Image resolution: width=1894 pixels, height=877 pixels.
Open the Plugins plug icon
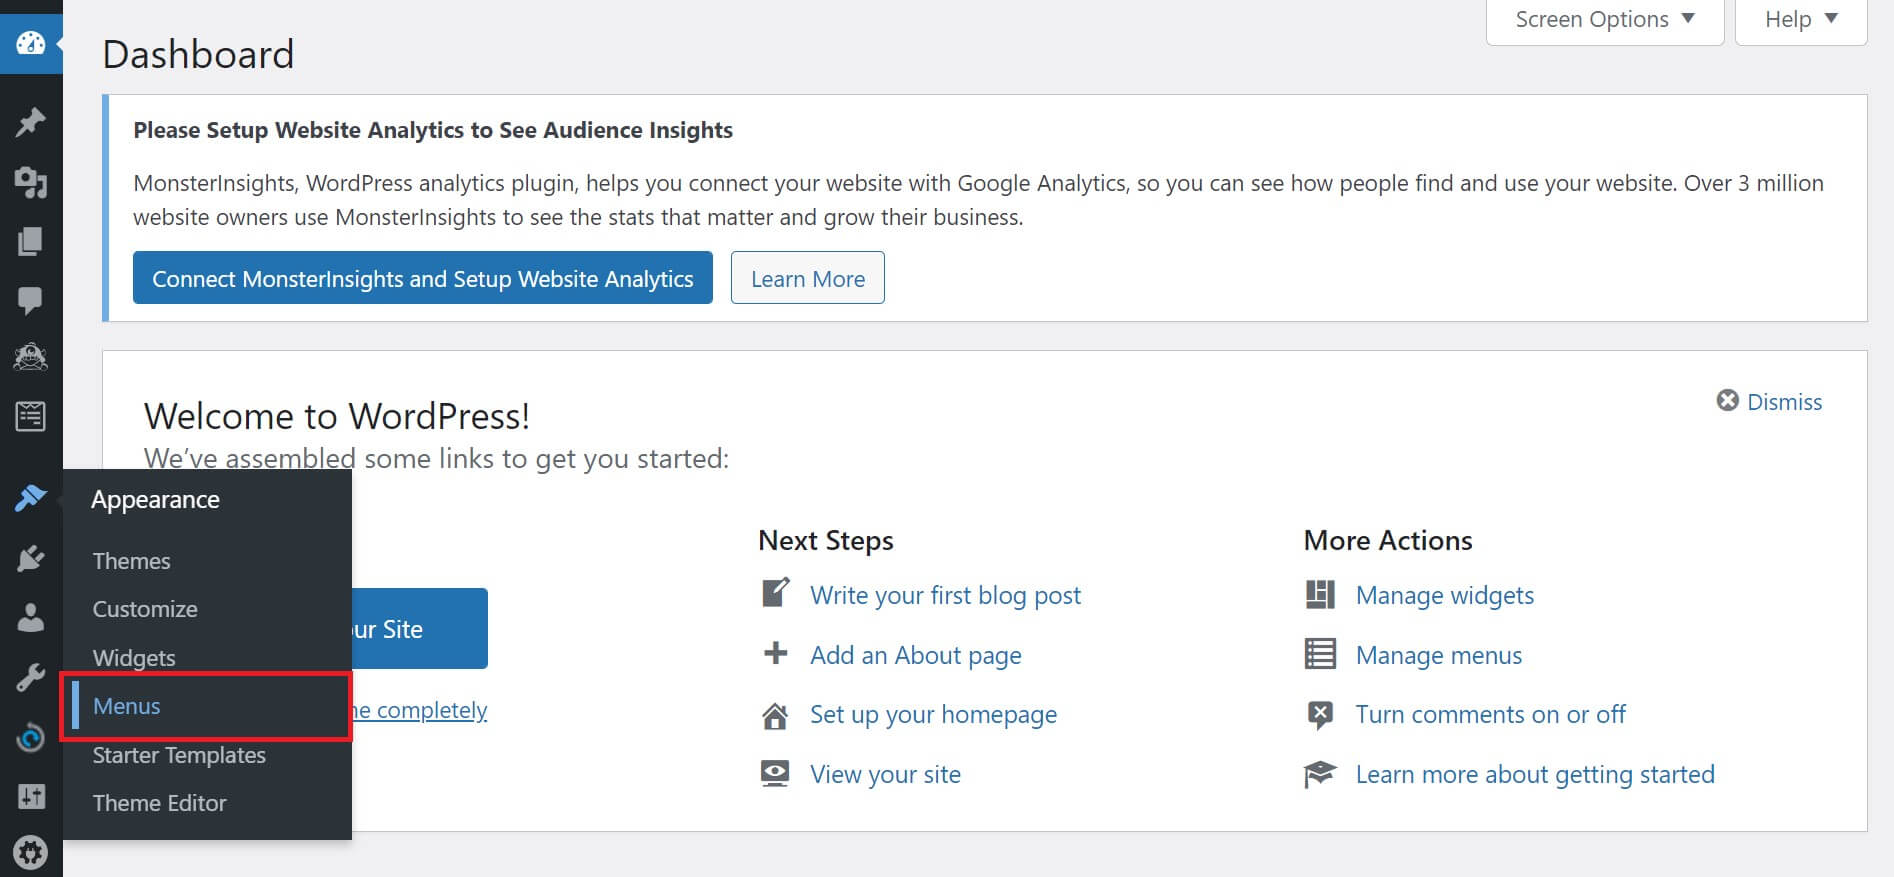[x=30, y=558]
